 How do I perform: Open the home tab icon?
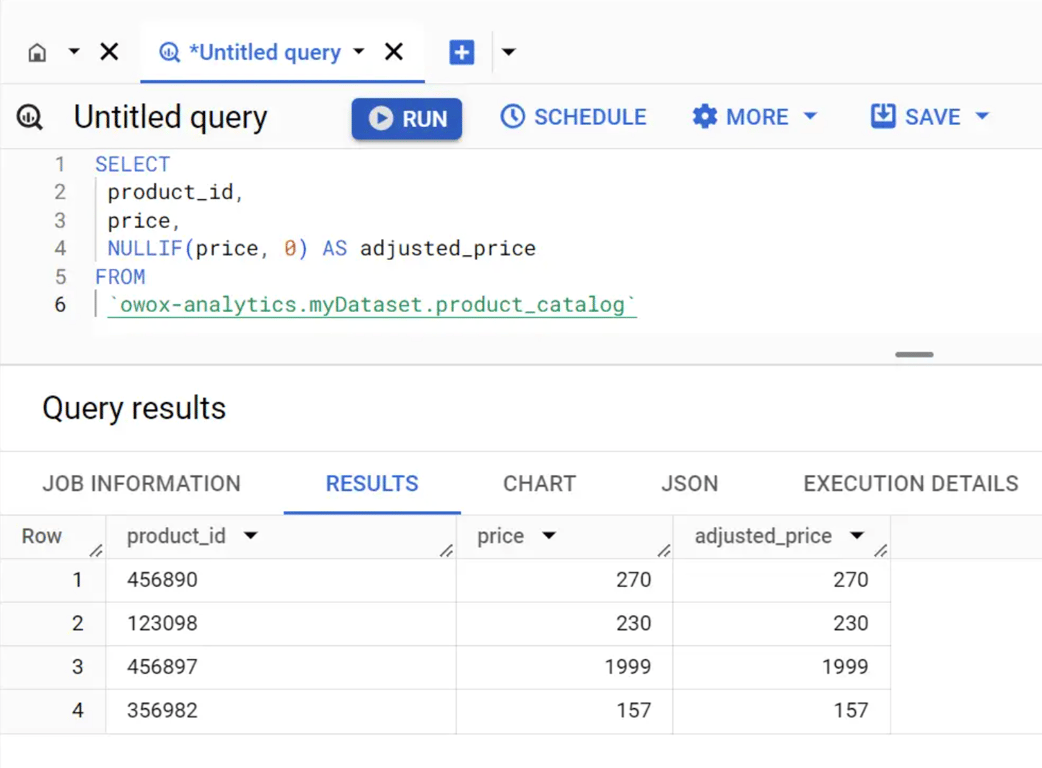tap(37, 52)
